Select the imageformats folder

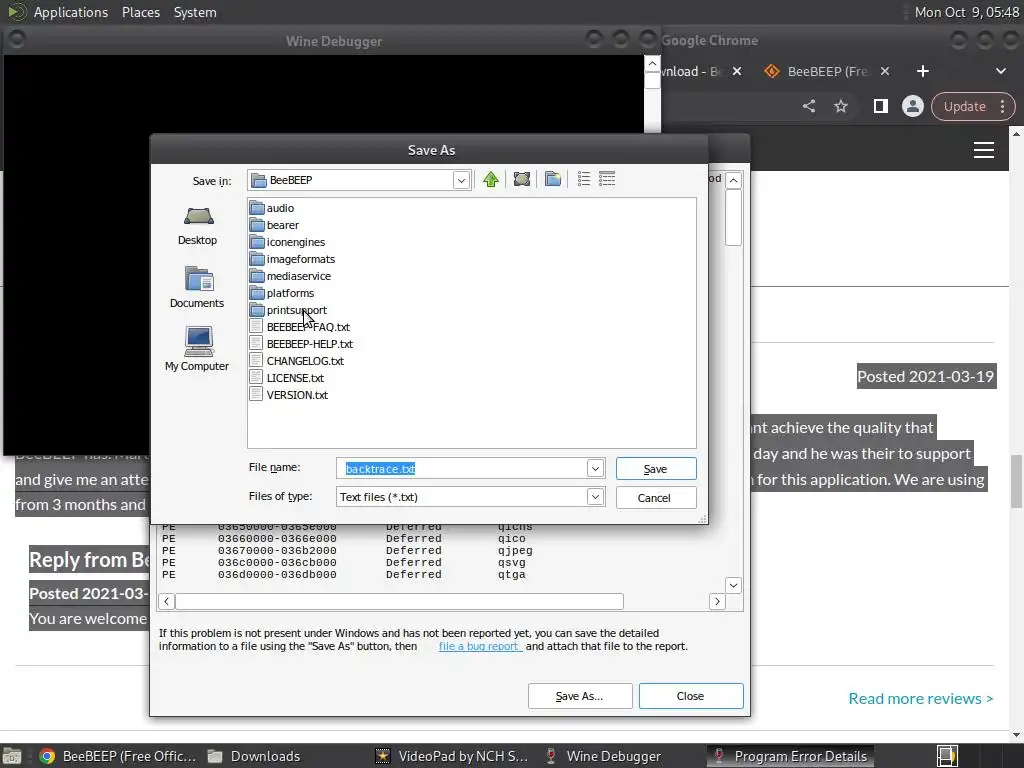[293, 259]
